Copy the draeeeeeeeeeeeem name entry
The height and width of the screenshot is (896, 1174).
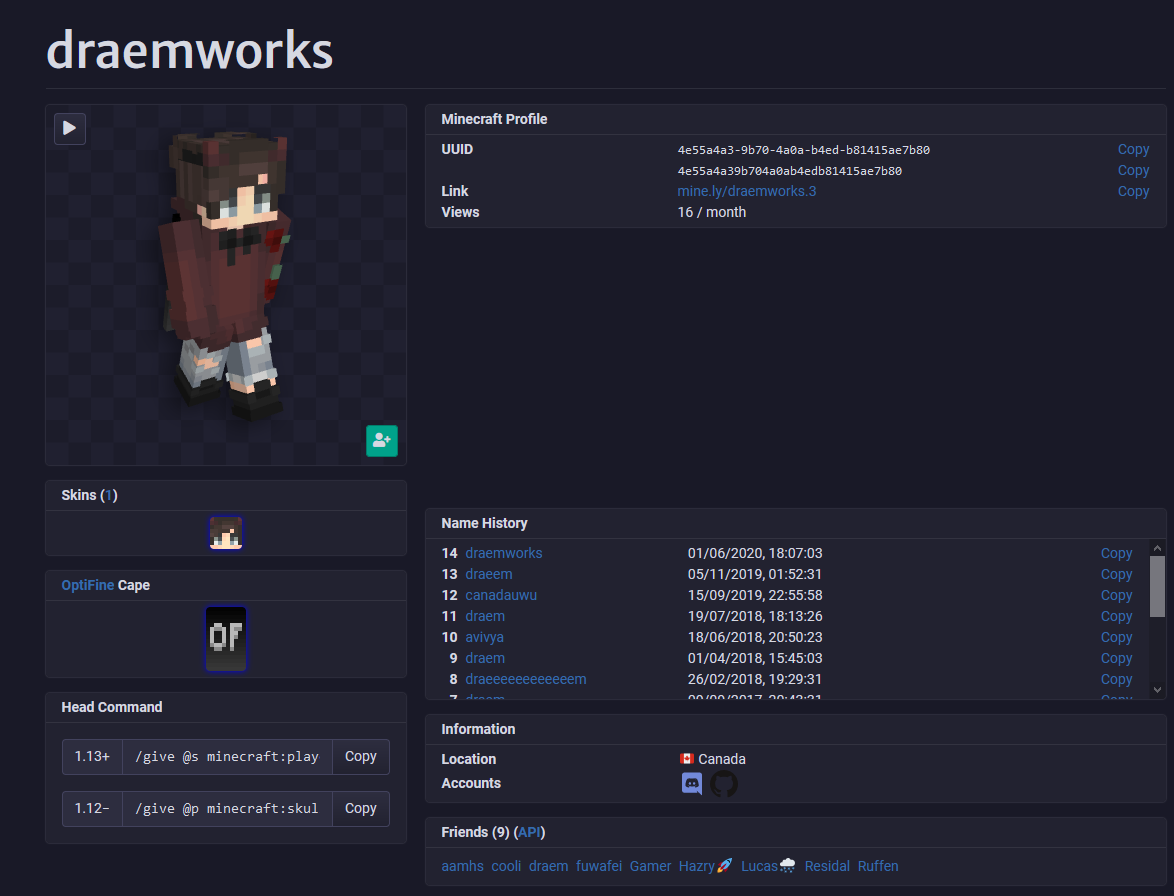pos(1116,679)
